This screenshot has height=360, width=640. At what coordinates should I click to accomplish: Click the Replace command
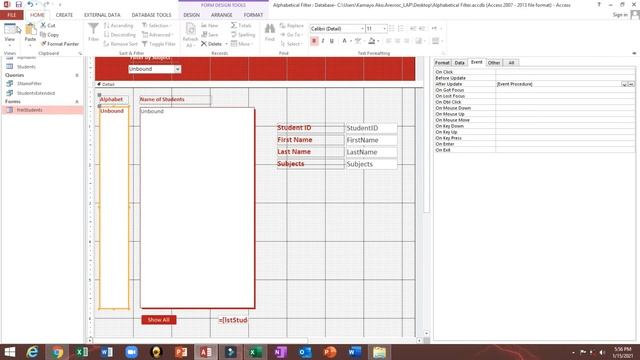coord(292,25)
